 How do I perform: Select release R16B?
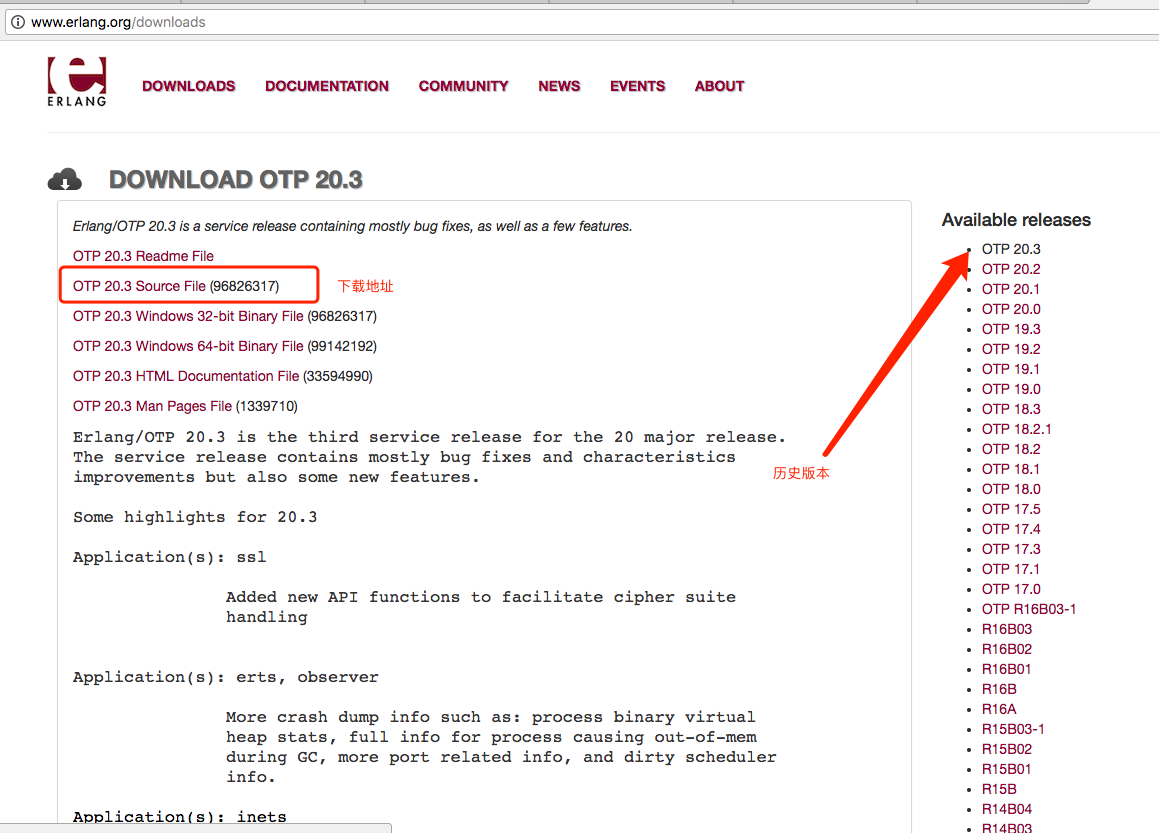pyautogui.click(x=999, y=689)
